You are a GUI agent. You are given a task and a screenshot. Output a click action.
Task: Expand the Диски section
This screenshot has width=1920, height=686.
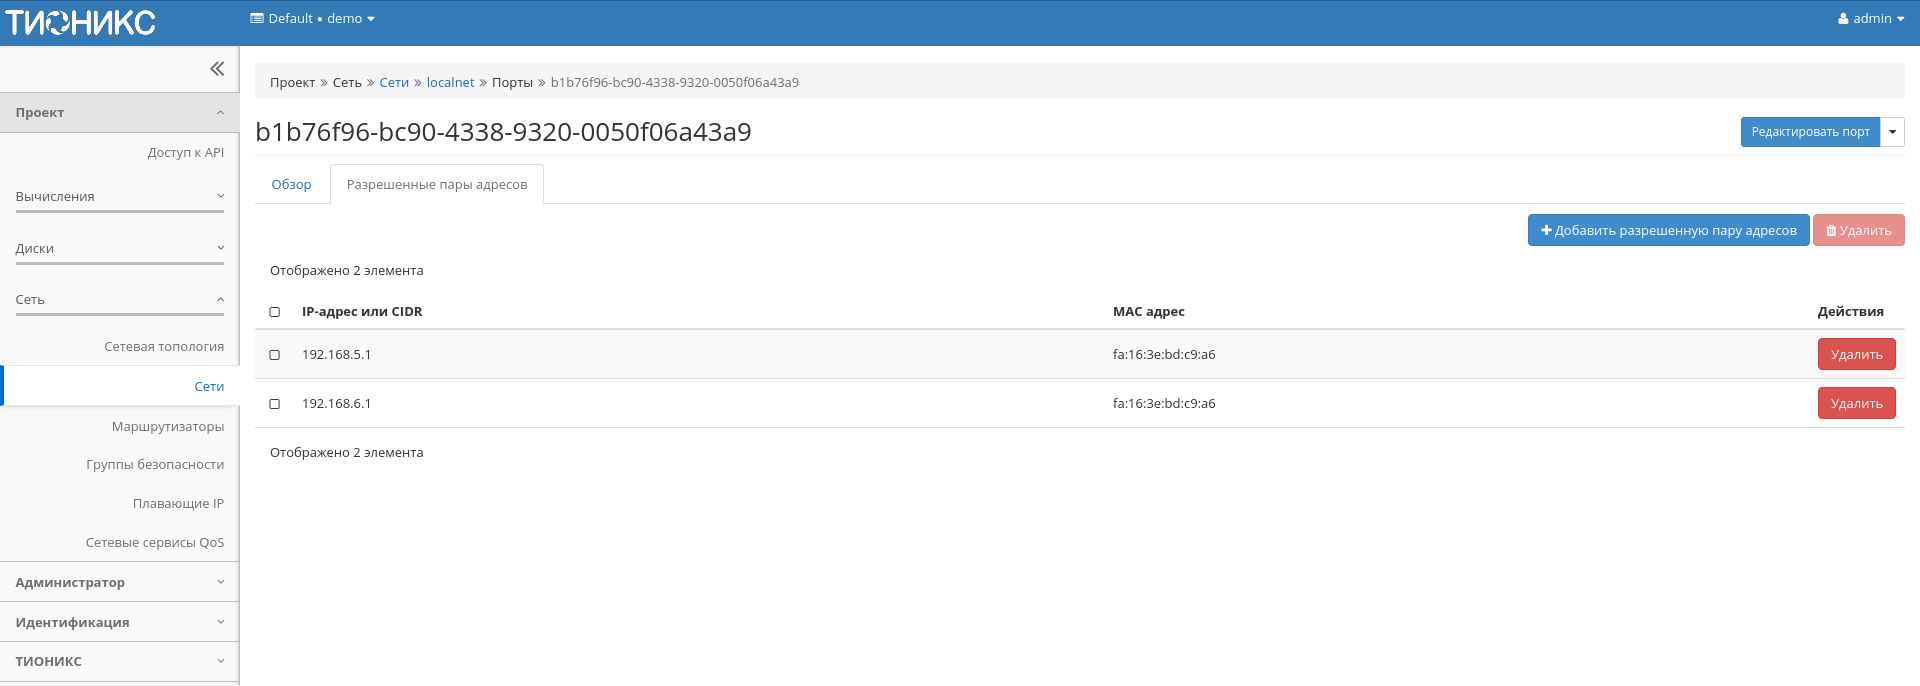pos(119,249)
